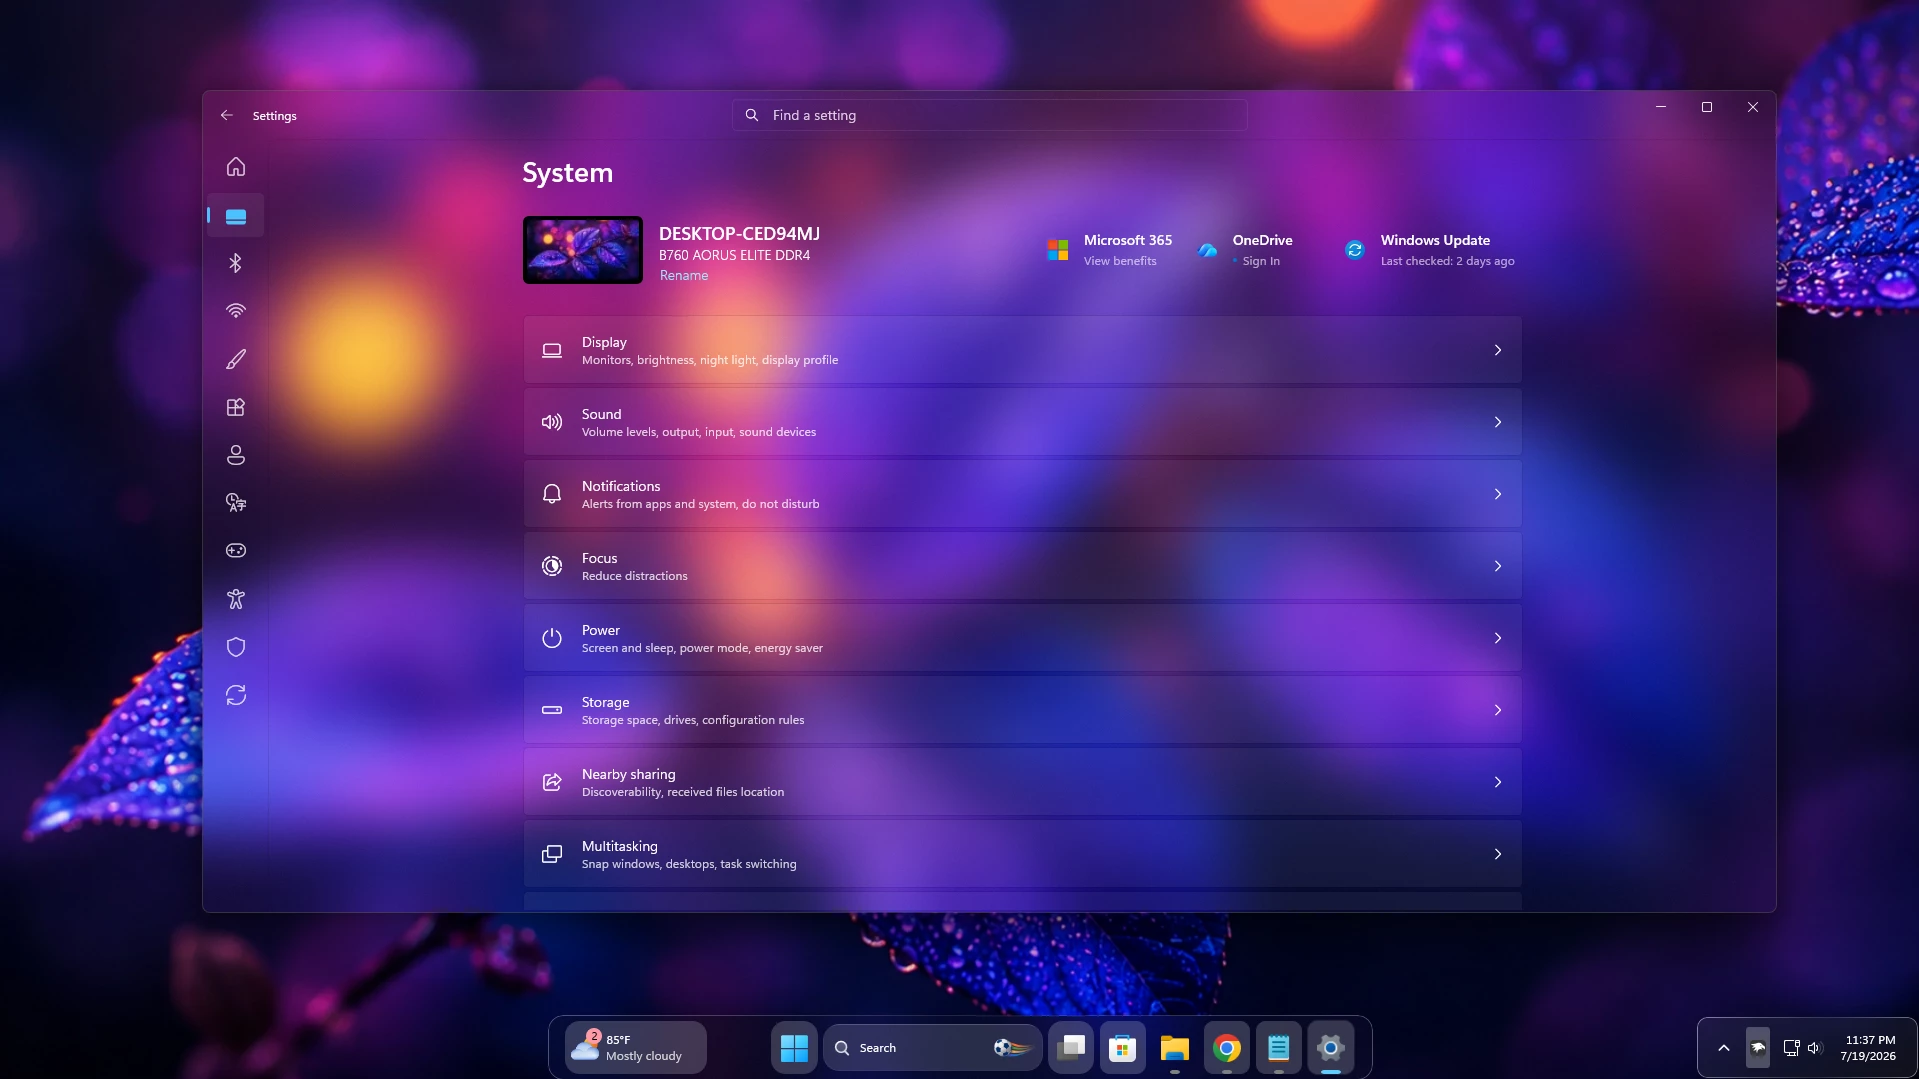Click the Find a setting search box

pos(989,115)
